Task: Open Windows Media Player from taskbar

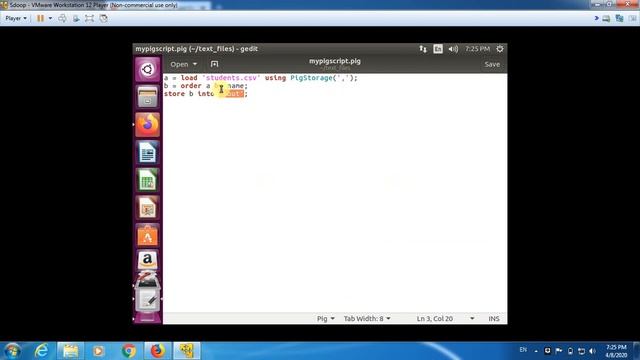Action: pyautogui.click(x=98, y=351)
